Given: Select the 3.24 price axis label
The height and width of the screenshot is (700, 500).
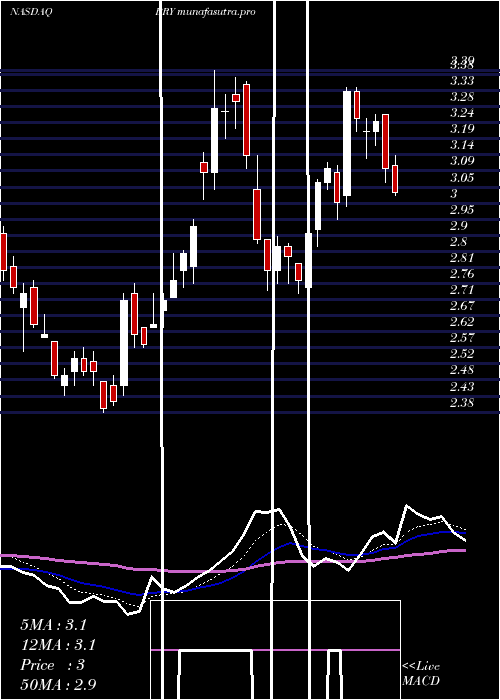Looking at the screenshot, I should (462, 112).
